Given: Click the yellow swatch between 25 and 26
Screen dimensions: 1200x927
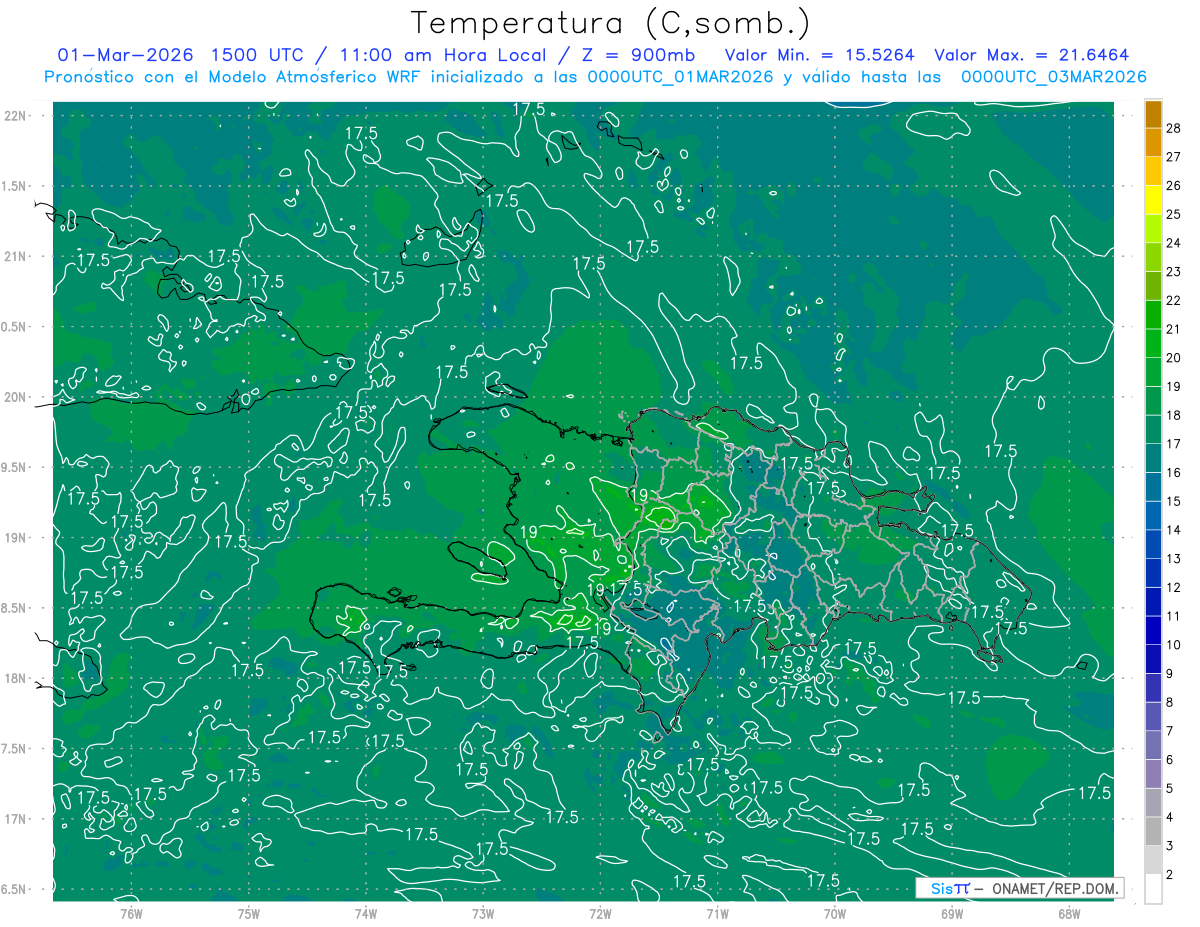Looking at the screenshot, I should coord(1153,200).
